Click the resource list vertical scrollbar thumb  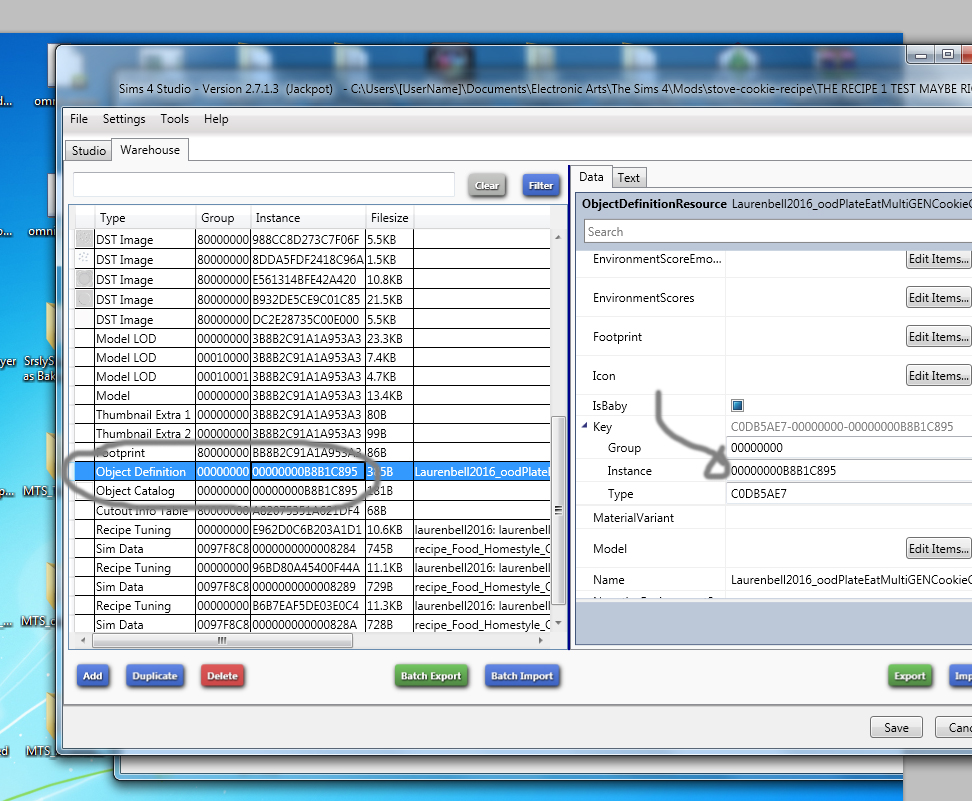tap(558, 510)
